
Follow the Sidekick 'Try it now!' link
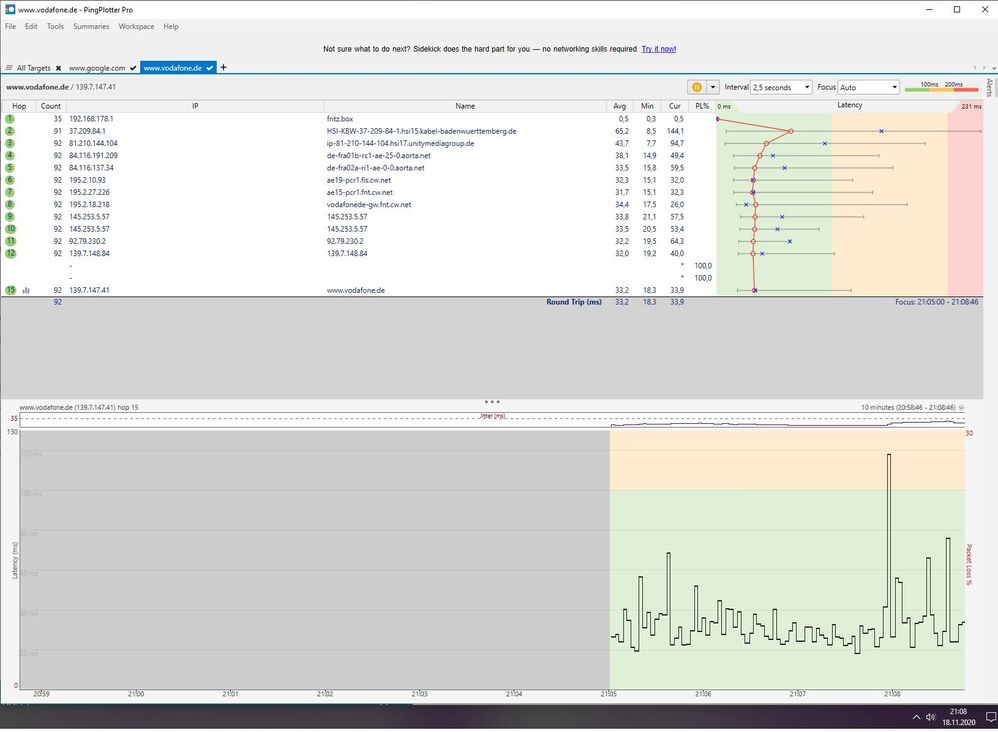pos(659,49)
